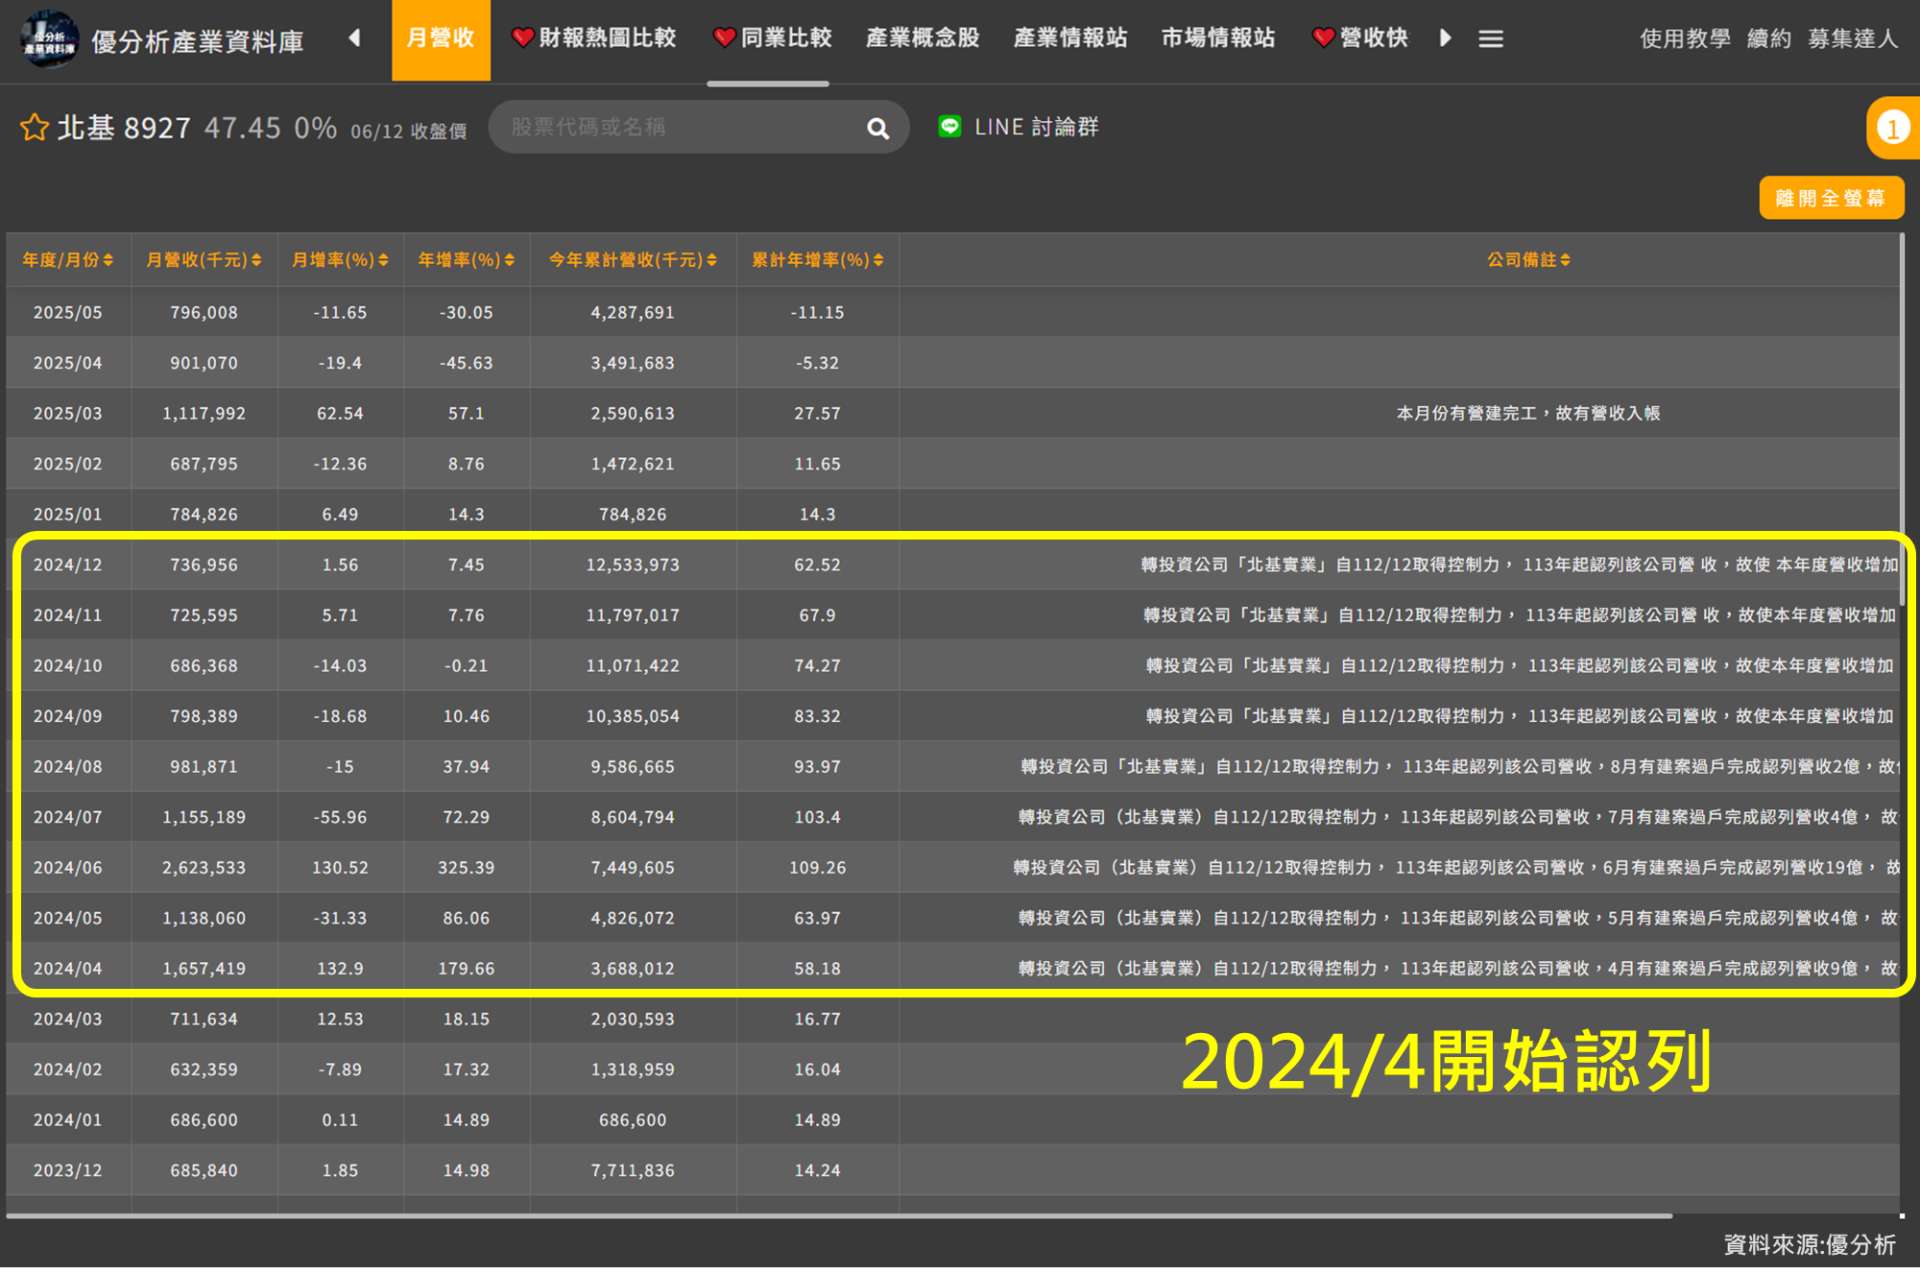The height and width of the screenshot is (1274, 1920).
Task: Click the heart icon beside 同業比較
Action: (724, 38)
